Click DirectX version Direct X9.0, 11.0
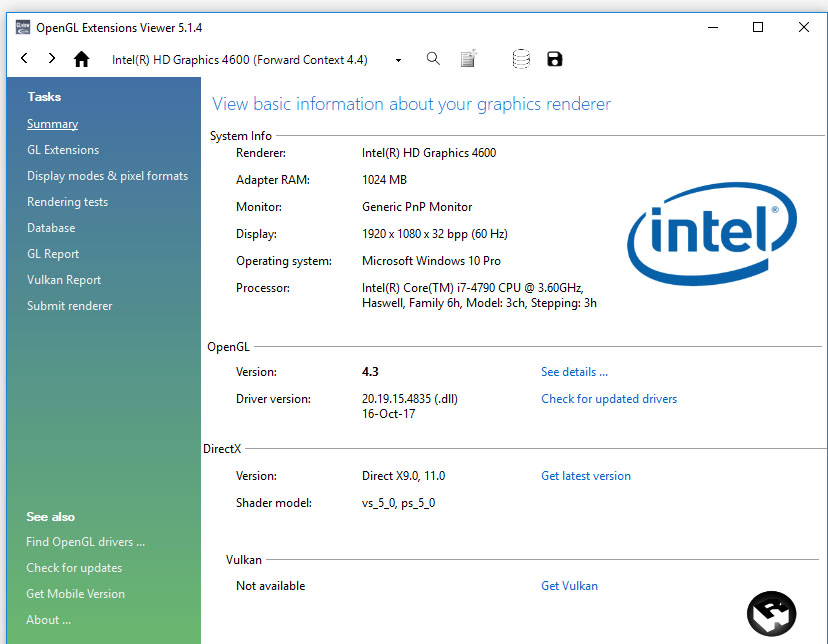 [403, 476]
